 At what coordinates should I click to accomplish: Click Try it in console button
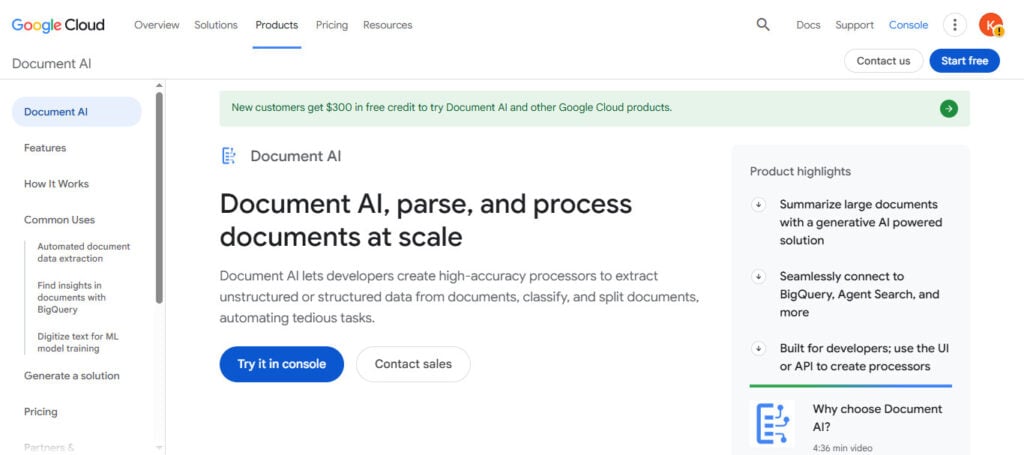[281, 364]
